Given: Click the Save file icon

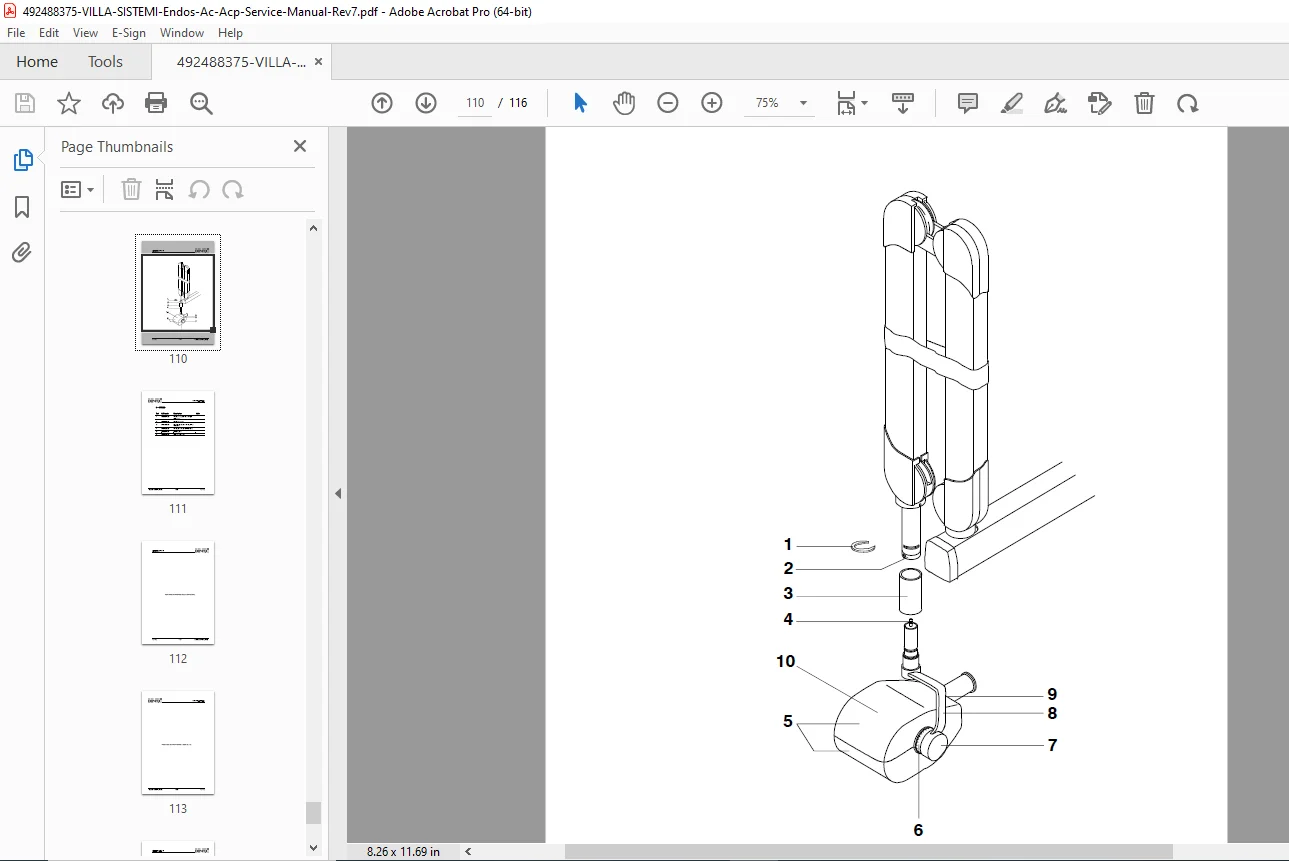Looking at the screenshot, I should point(25,103).
